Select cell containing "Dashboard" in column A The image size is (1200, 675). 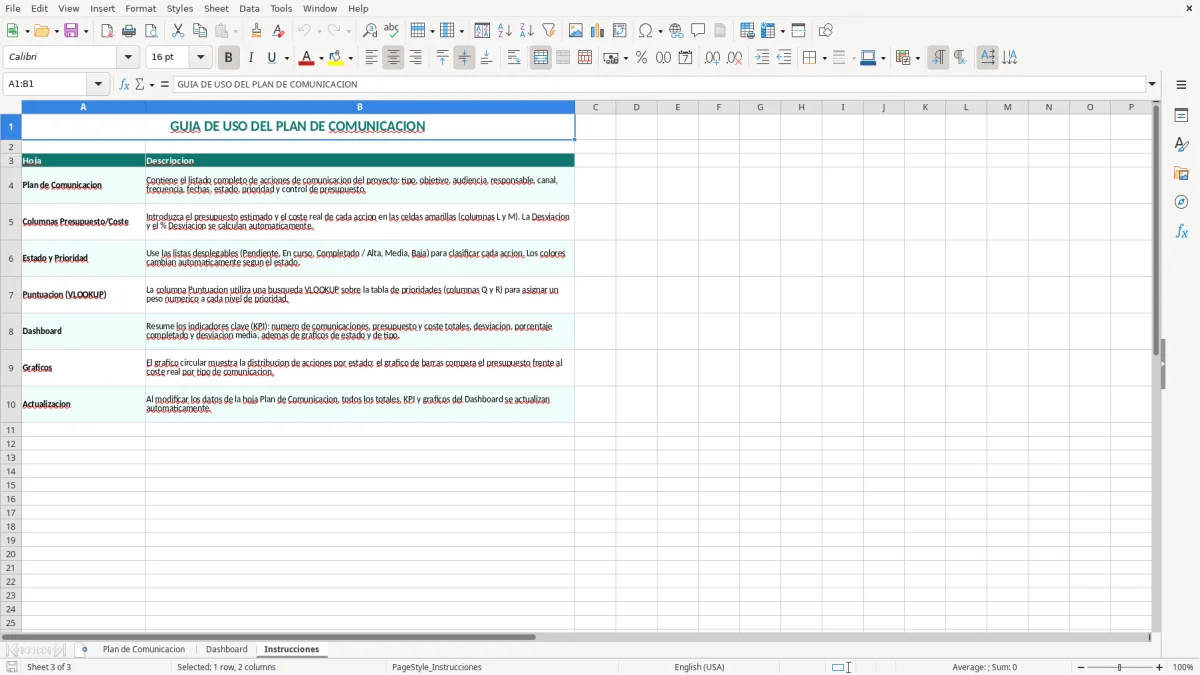tap(83, 331)
